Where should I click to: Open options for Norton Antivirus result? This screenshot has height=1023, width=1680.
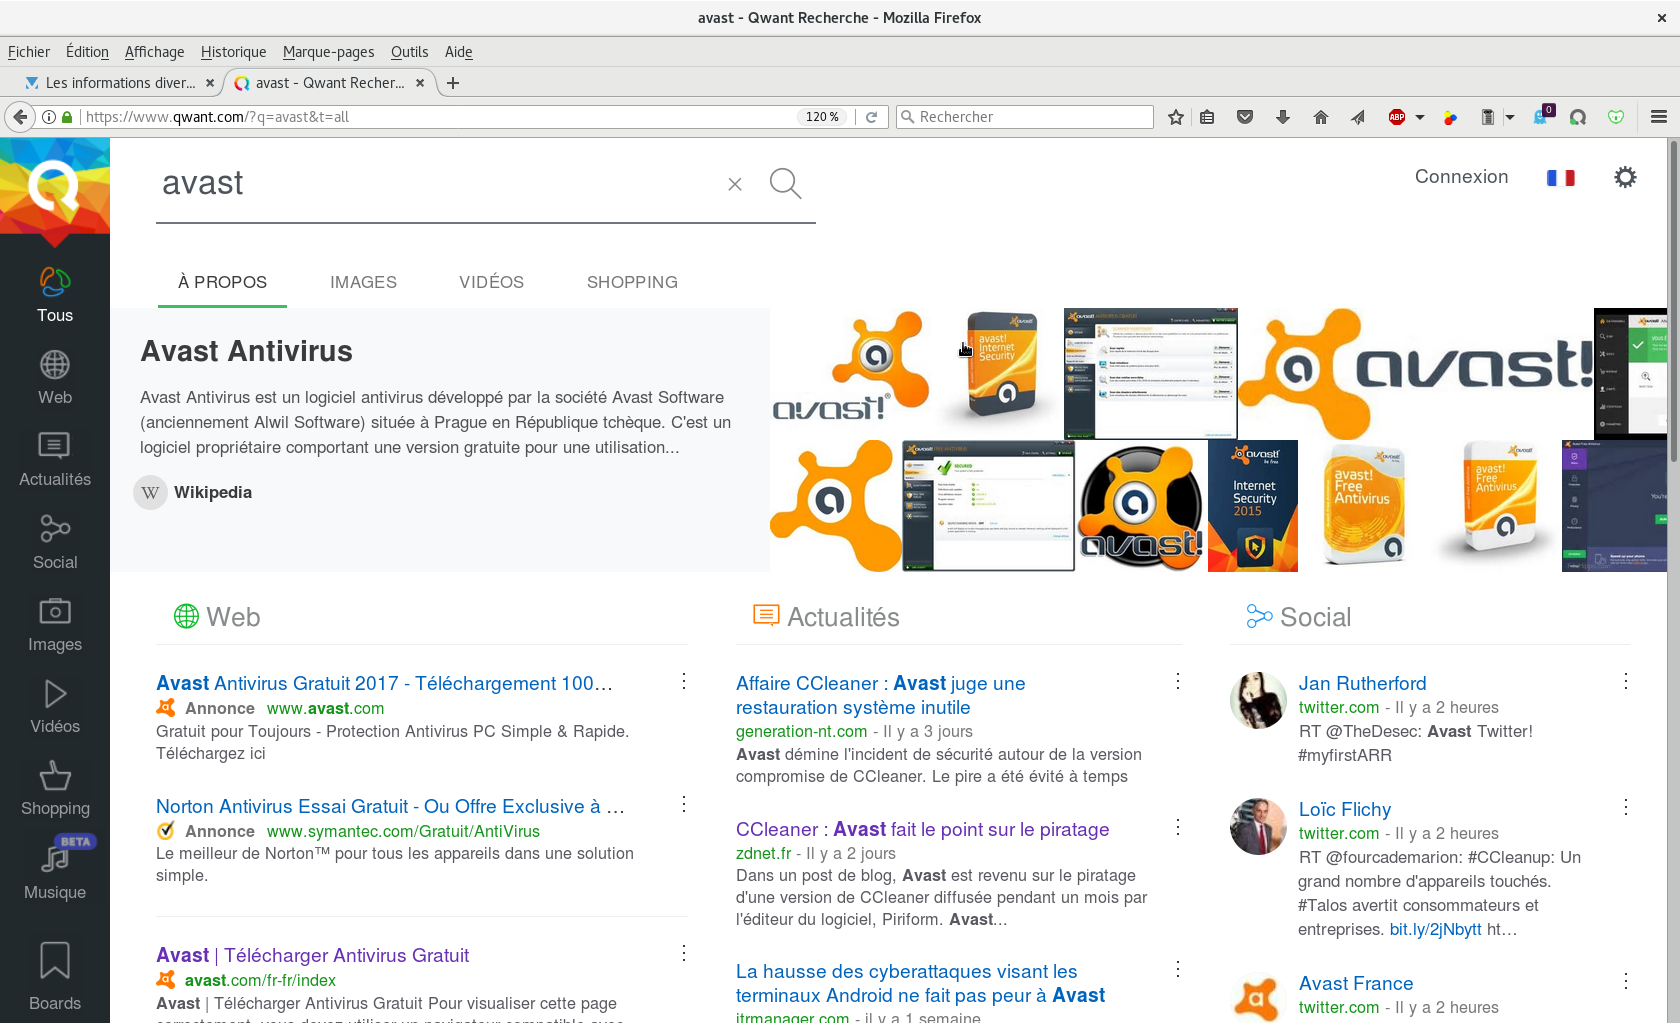(x=684, y=804)
